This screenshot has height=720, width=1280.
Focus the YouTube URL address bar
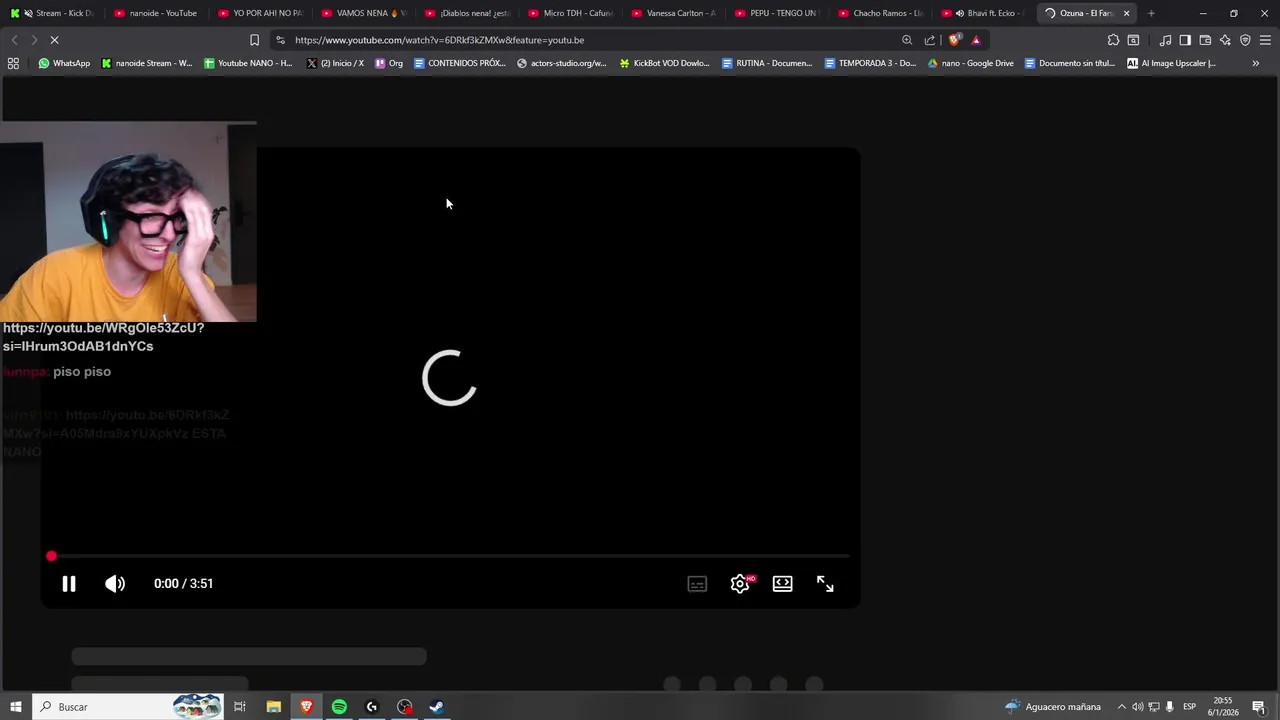pos(590,40)
